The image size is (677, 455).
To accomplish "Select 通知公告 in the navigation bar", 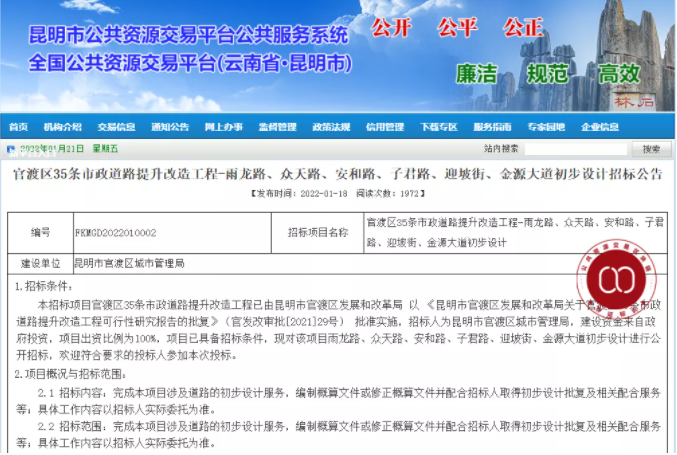I will [x=170, y=127].
